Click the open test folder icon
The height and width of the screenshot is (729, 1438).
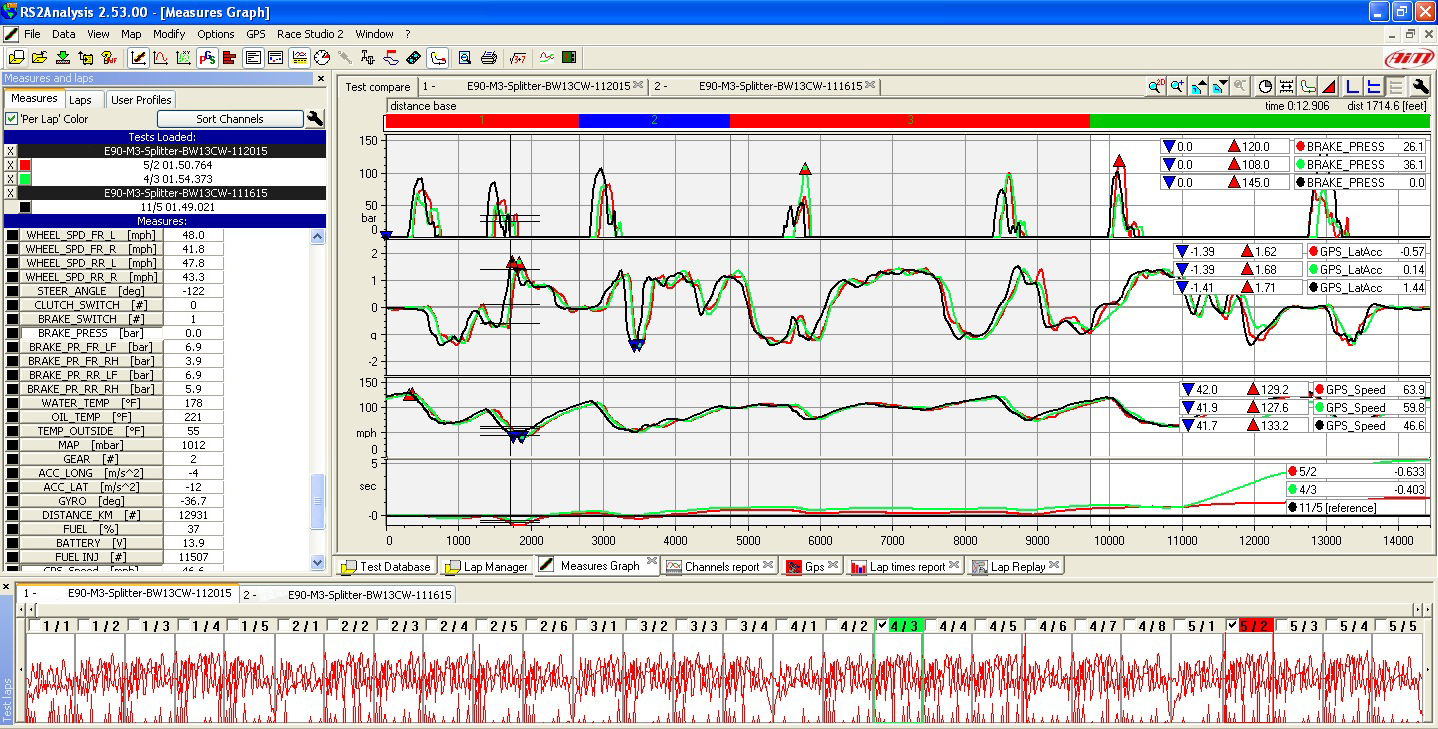(x=40, y=57)
